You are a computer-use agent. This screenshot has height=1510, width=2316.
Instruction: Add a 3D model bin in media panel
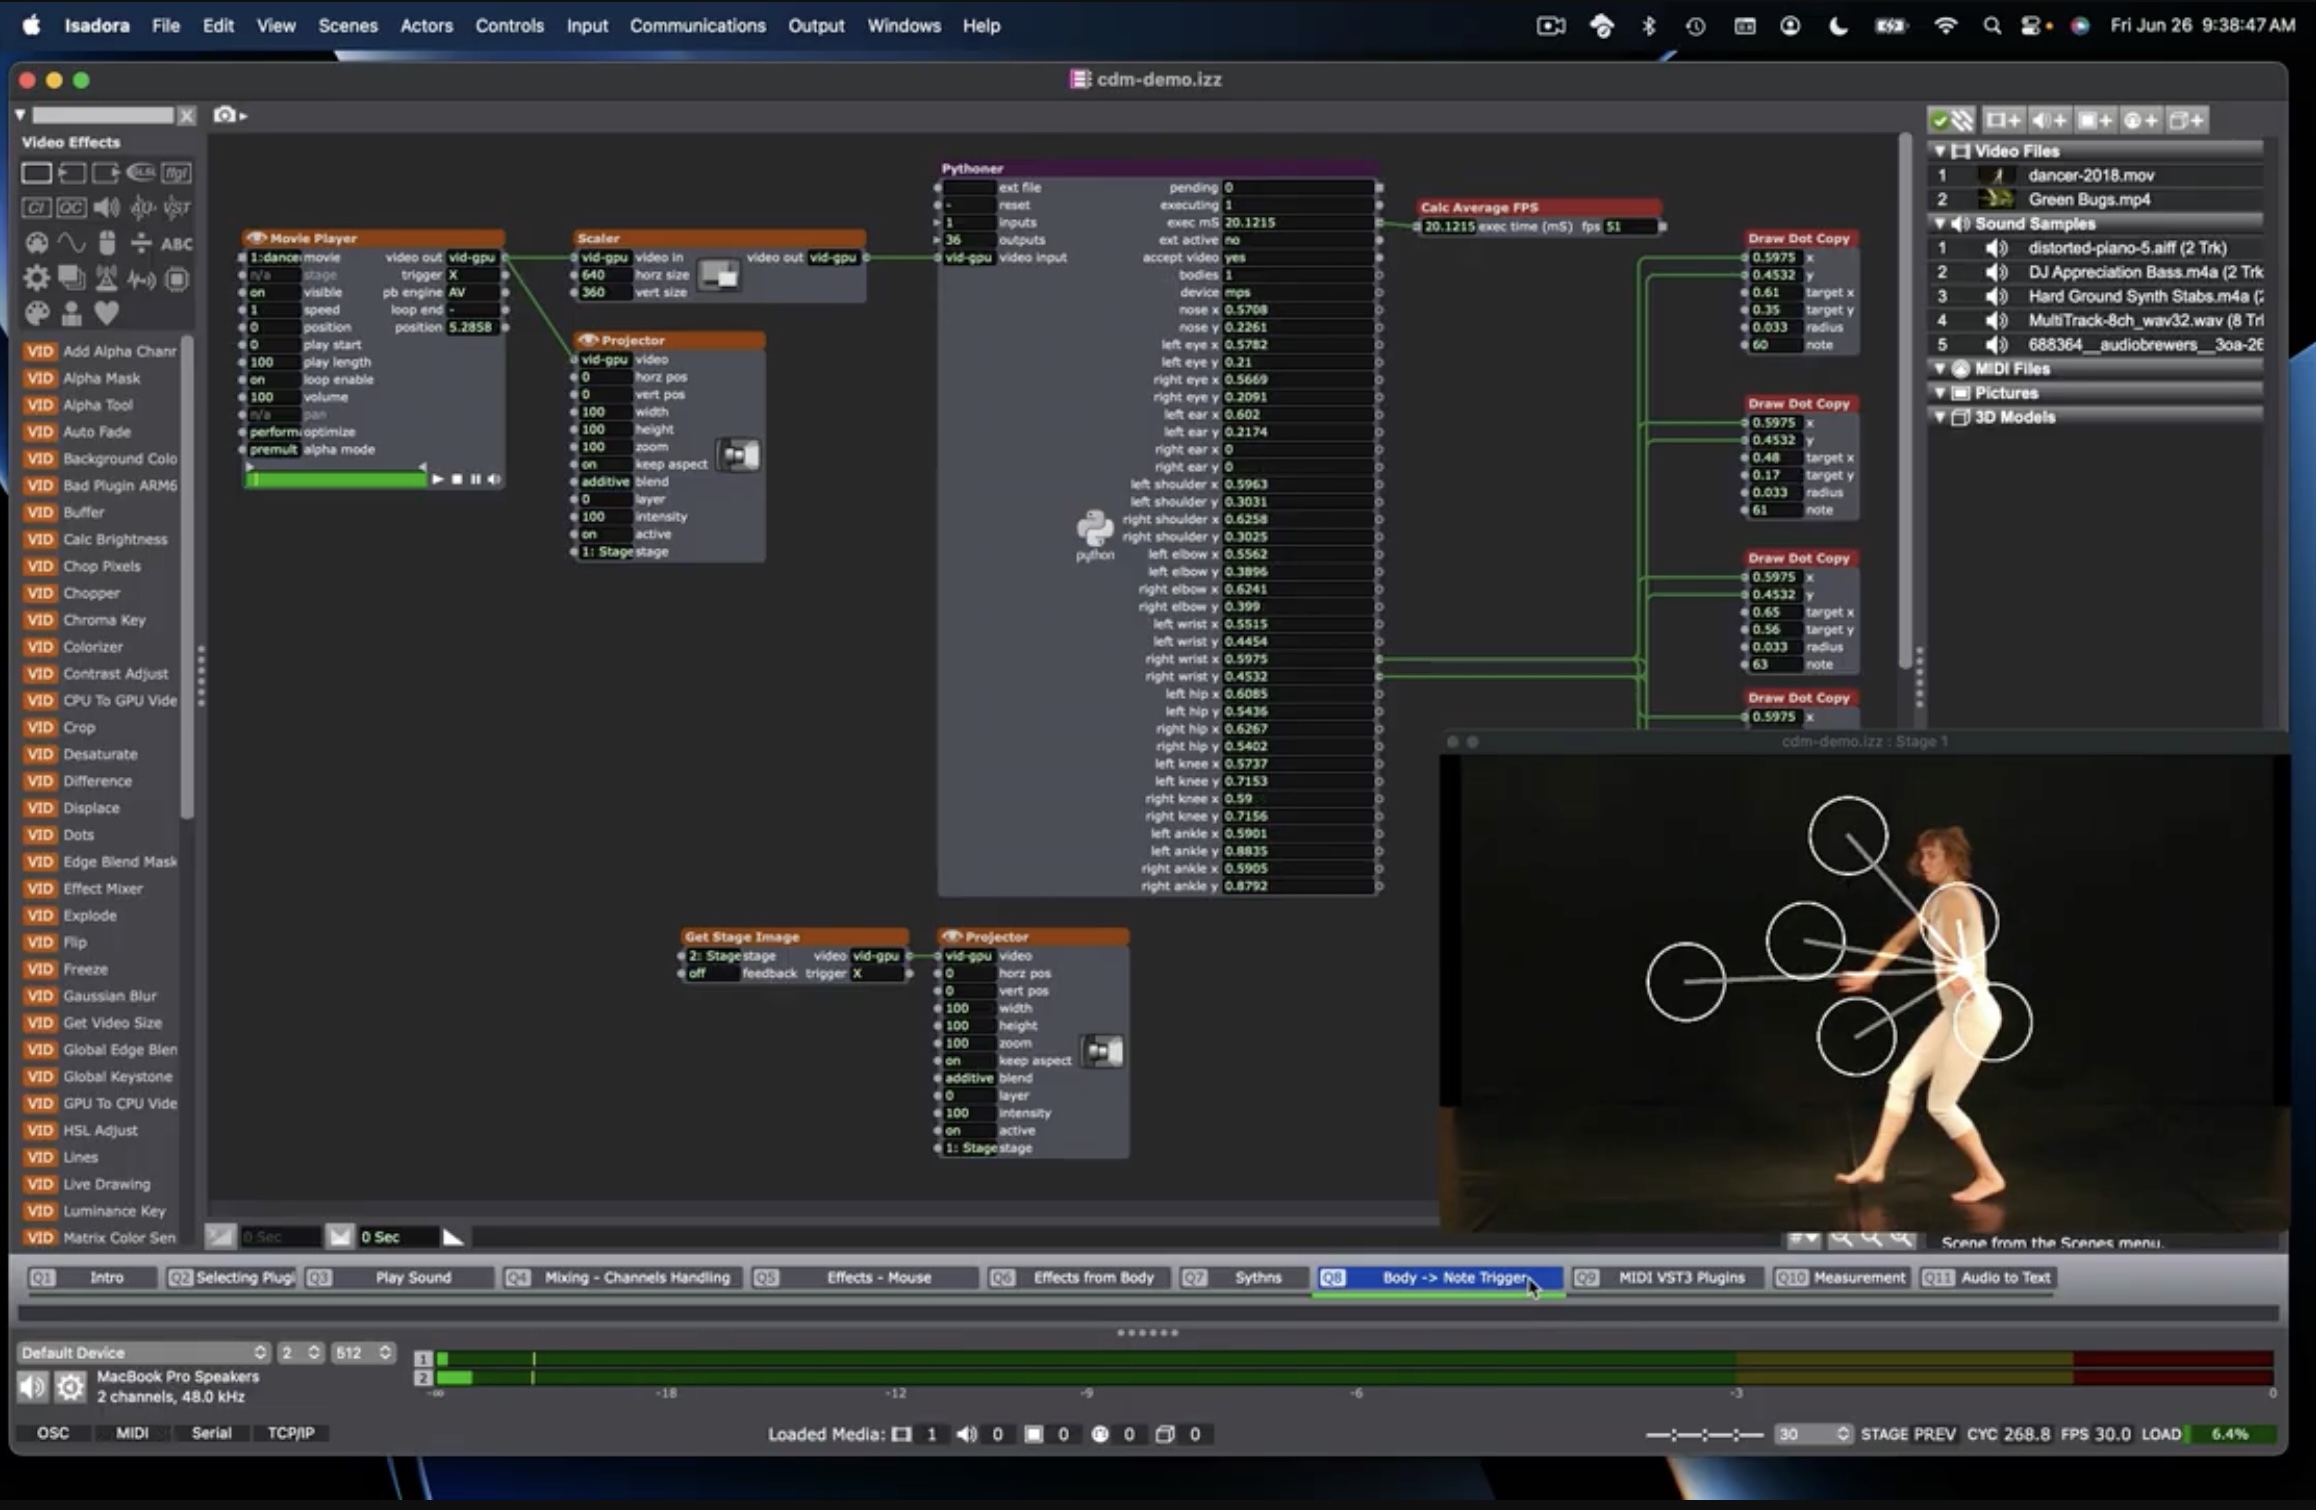pyautogui.click(x=2186, y=120)
